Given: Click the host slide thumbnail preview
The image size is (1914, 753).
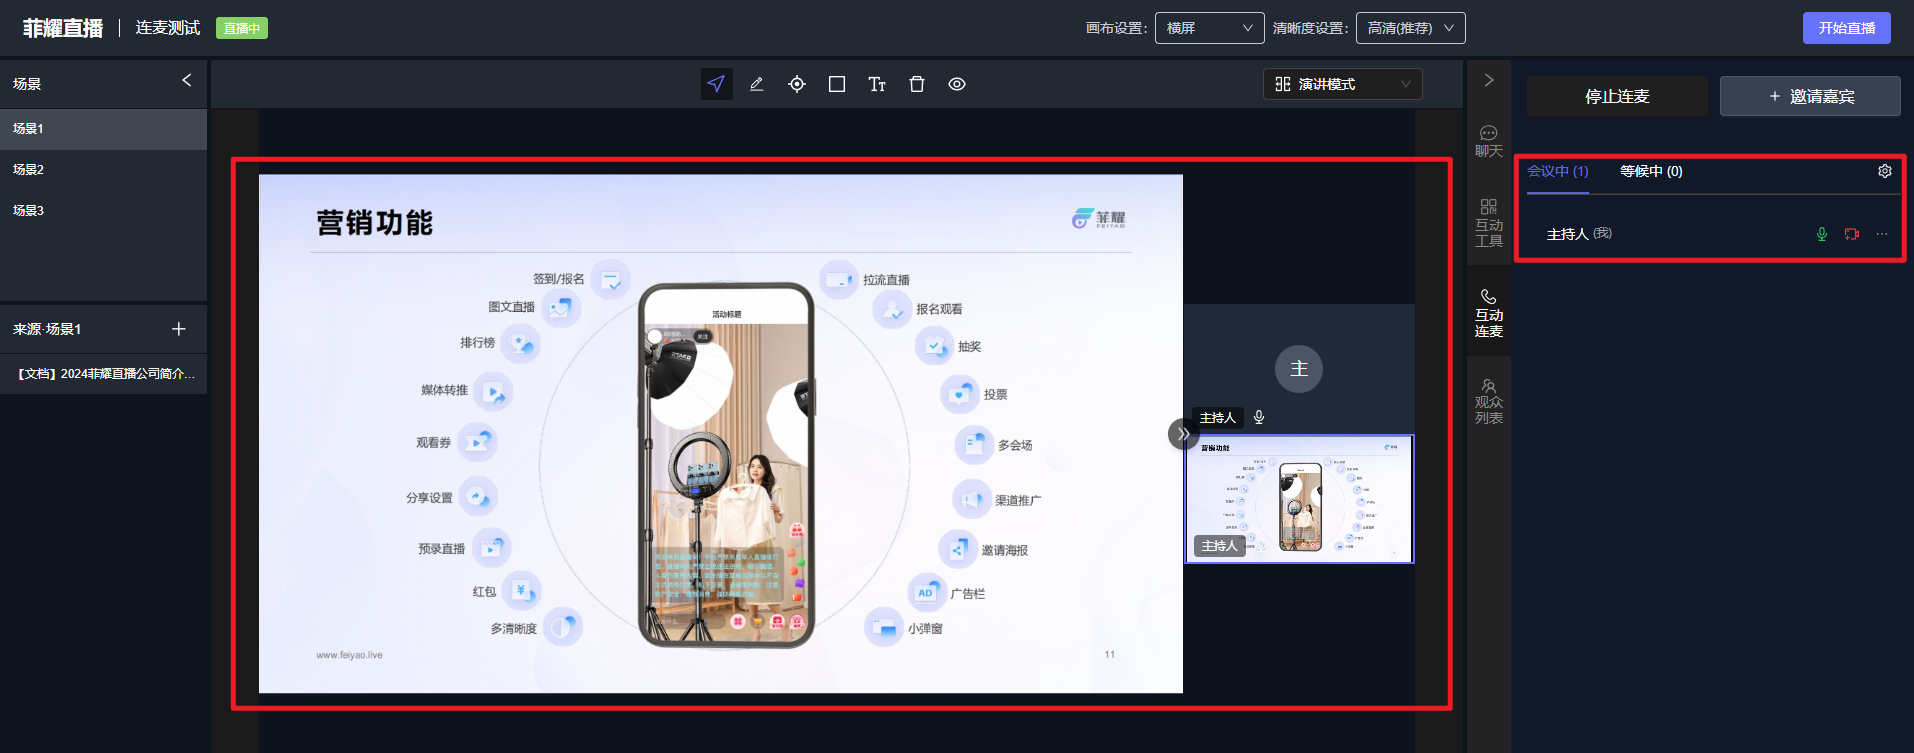Looking at the screenshot, I should tap(1299, 499).
